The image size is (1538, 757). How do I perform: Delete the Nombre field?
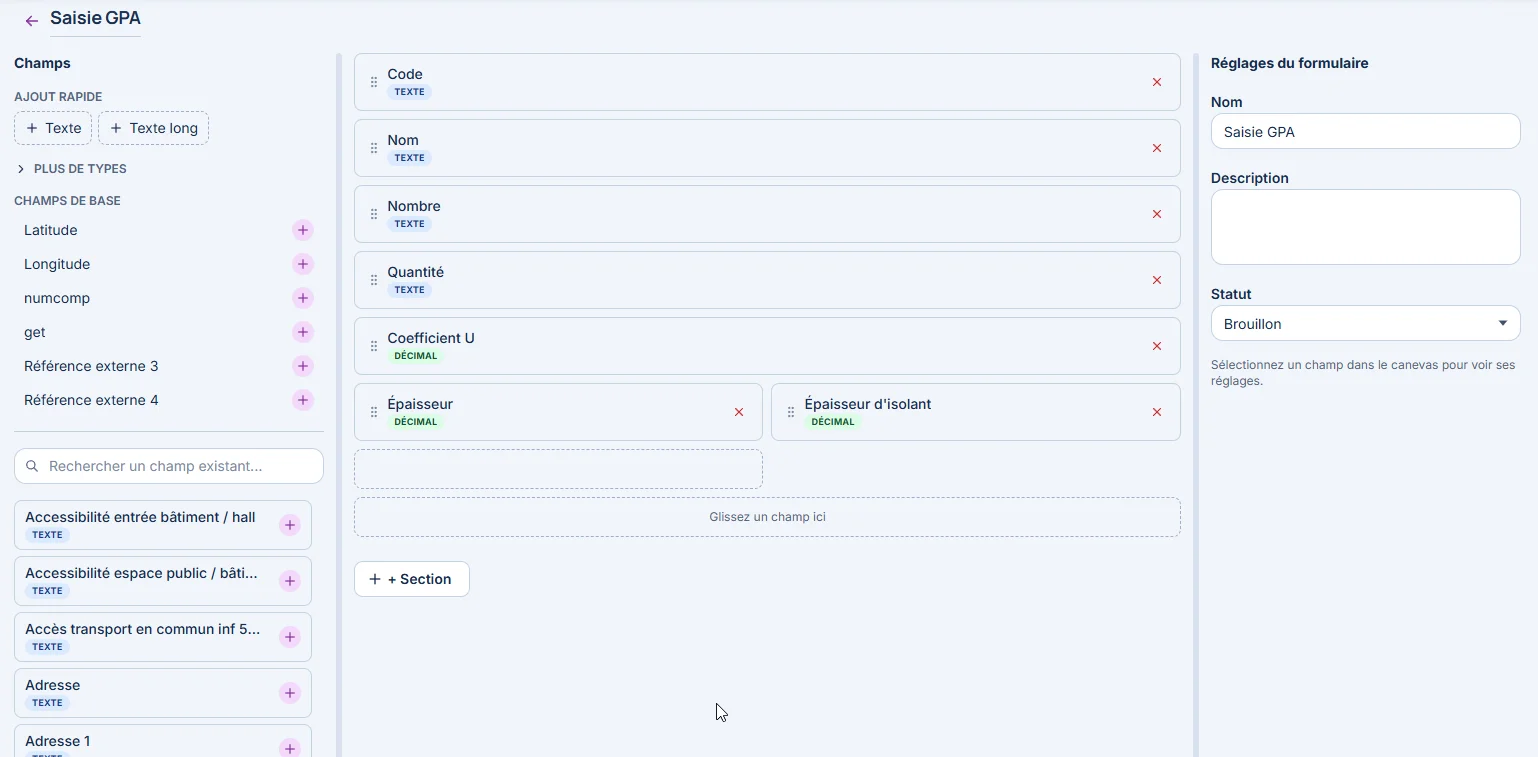[1157, 214]
